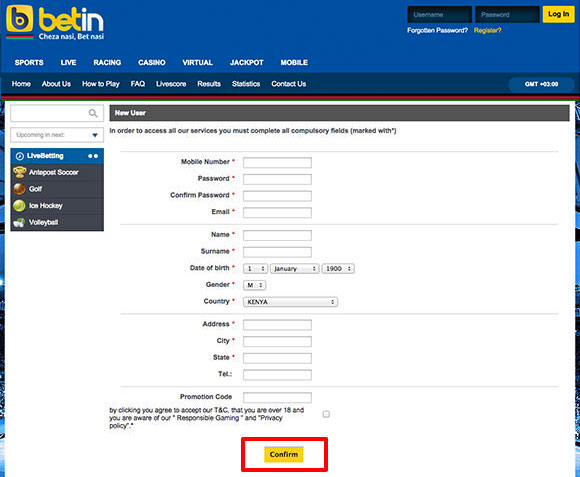The height and width of the screenshot is (477, 580).
Task: Open the CASINO menu
Action: 152,62
